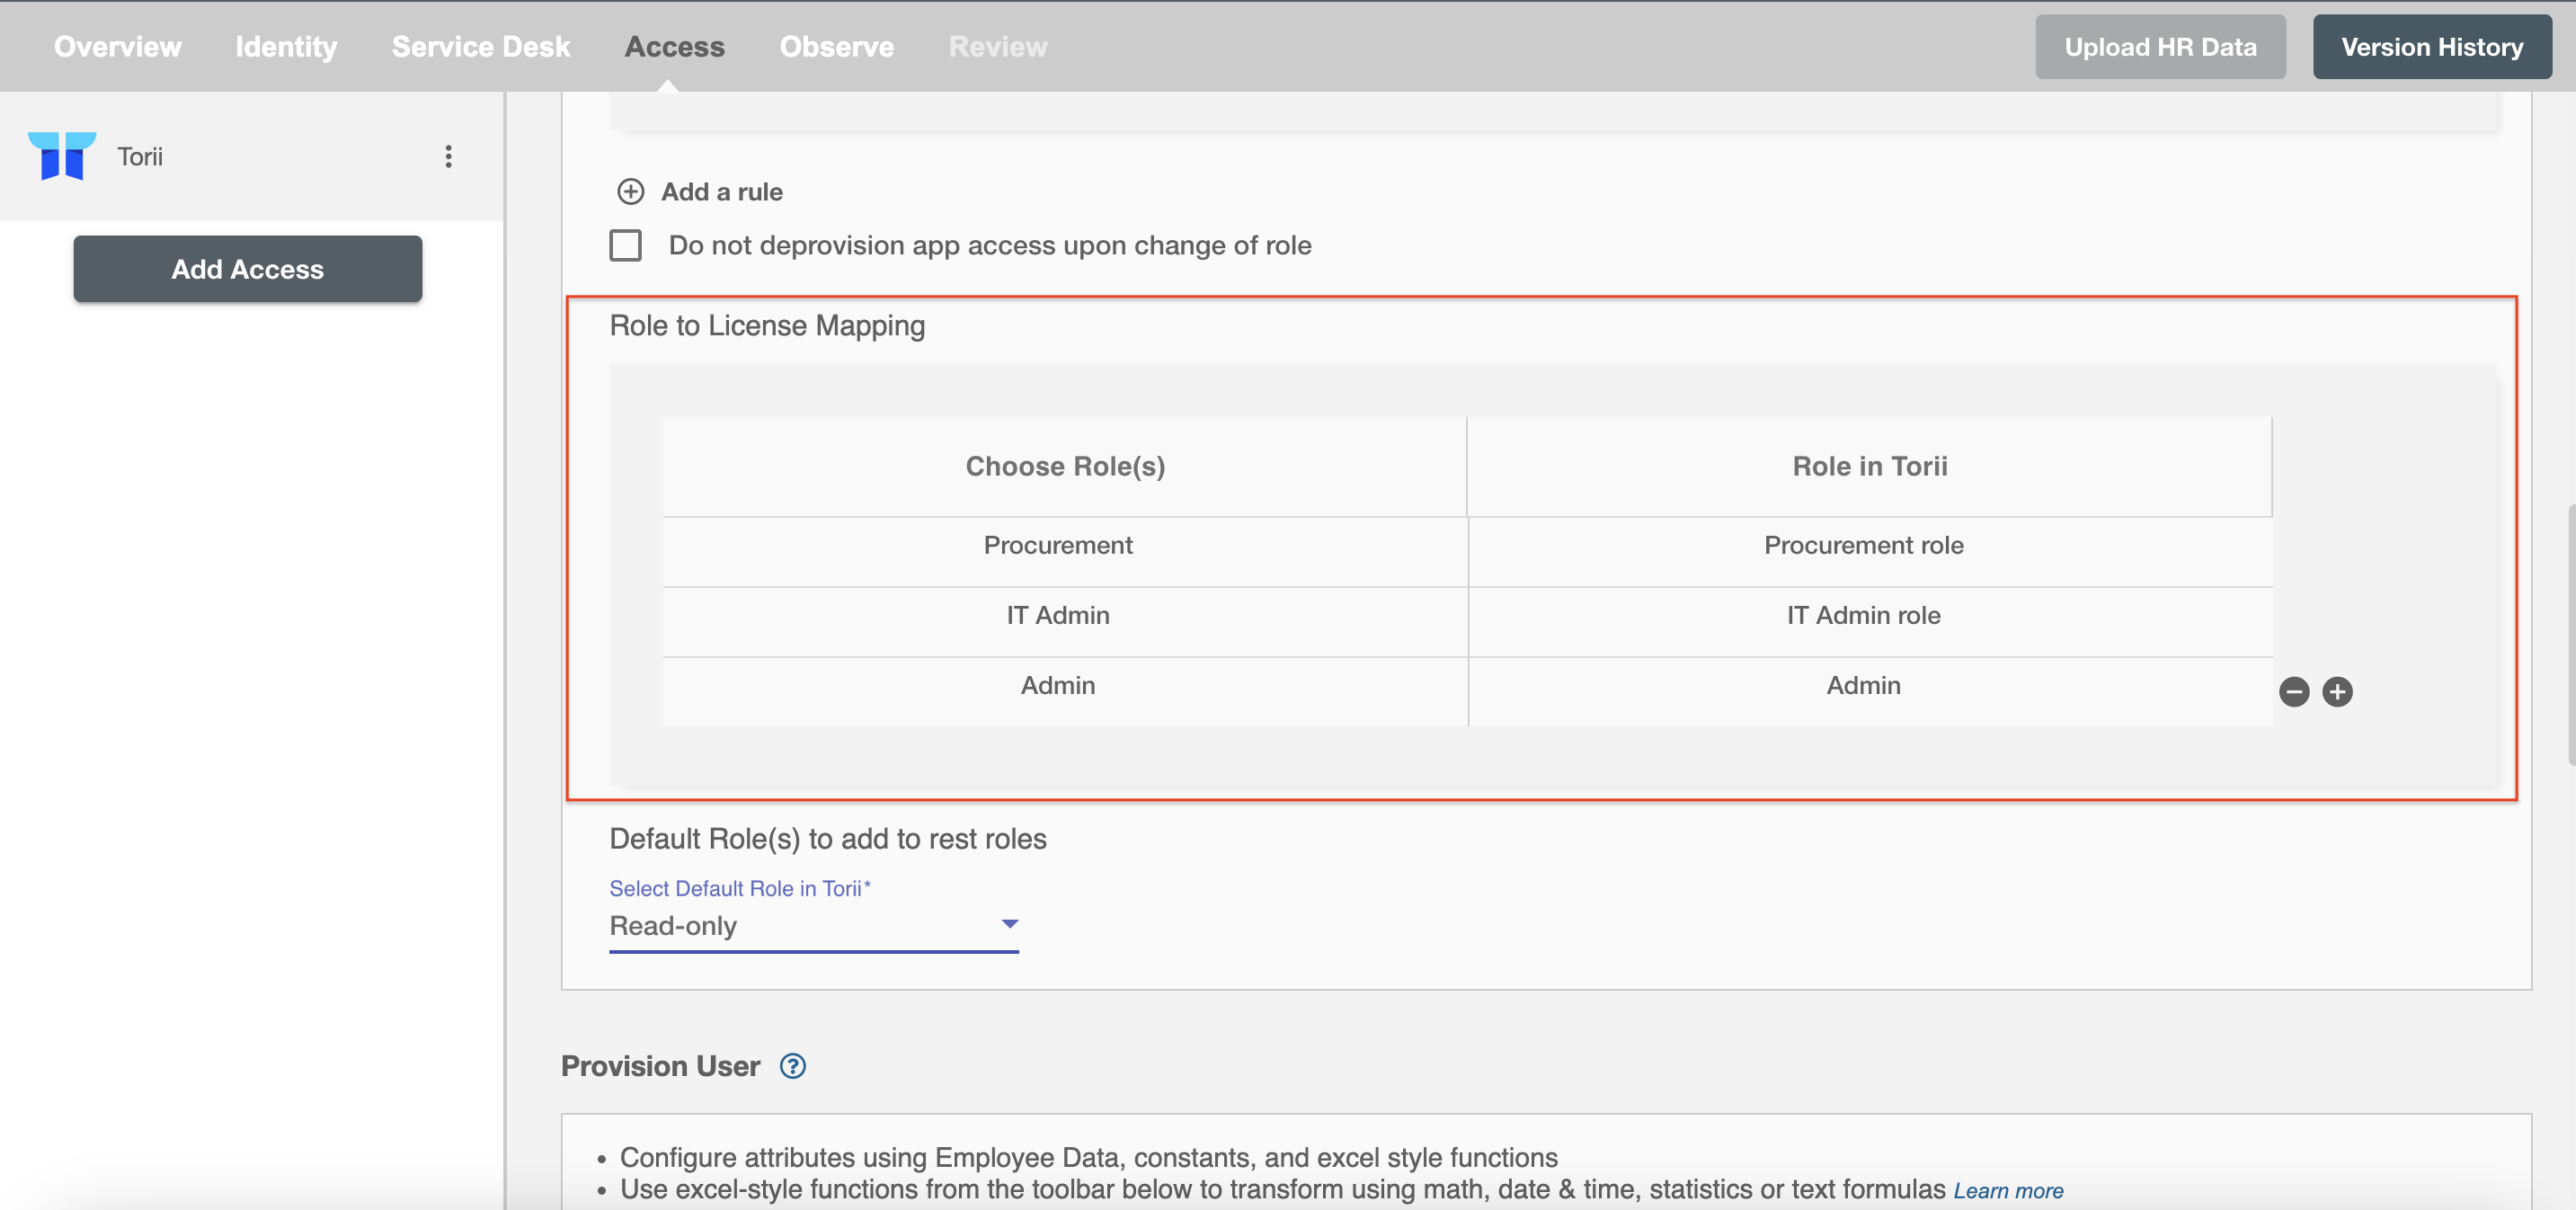Check Do not deprovision app access checkbox

(x=626, y=245)
